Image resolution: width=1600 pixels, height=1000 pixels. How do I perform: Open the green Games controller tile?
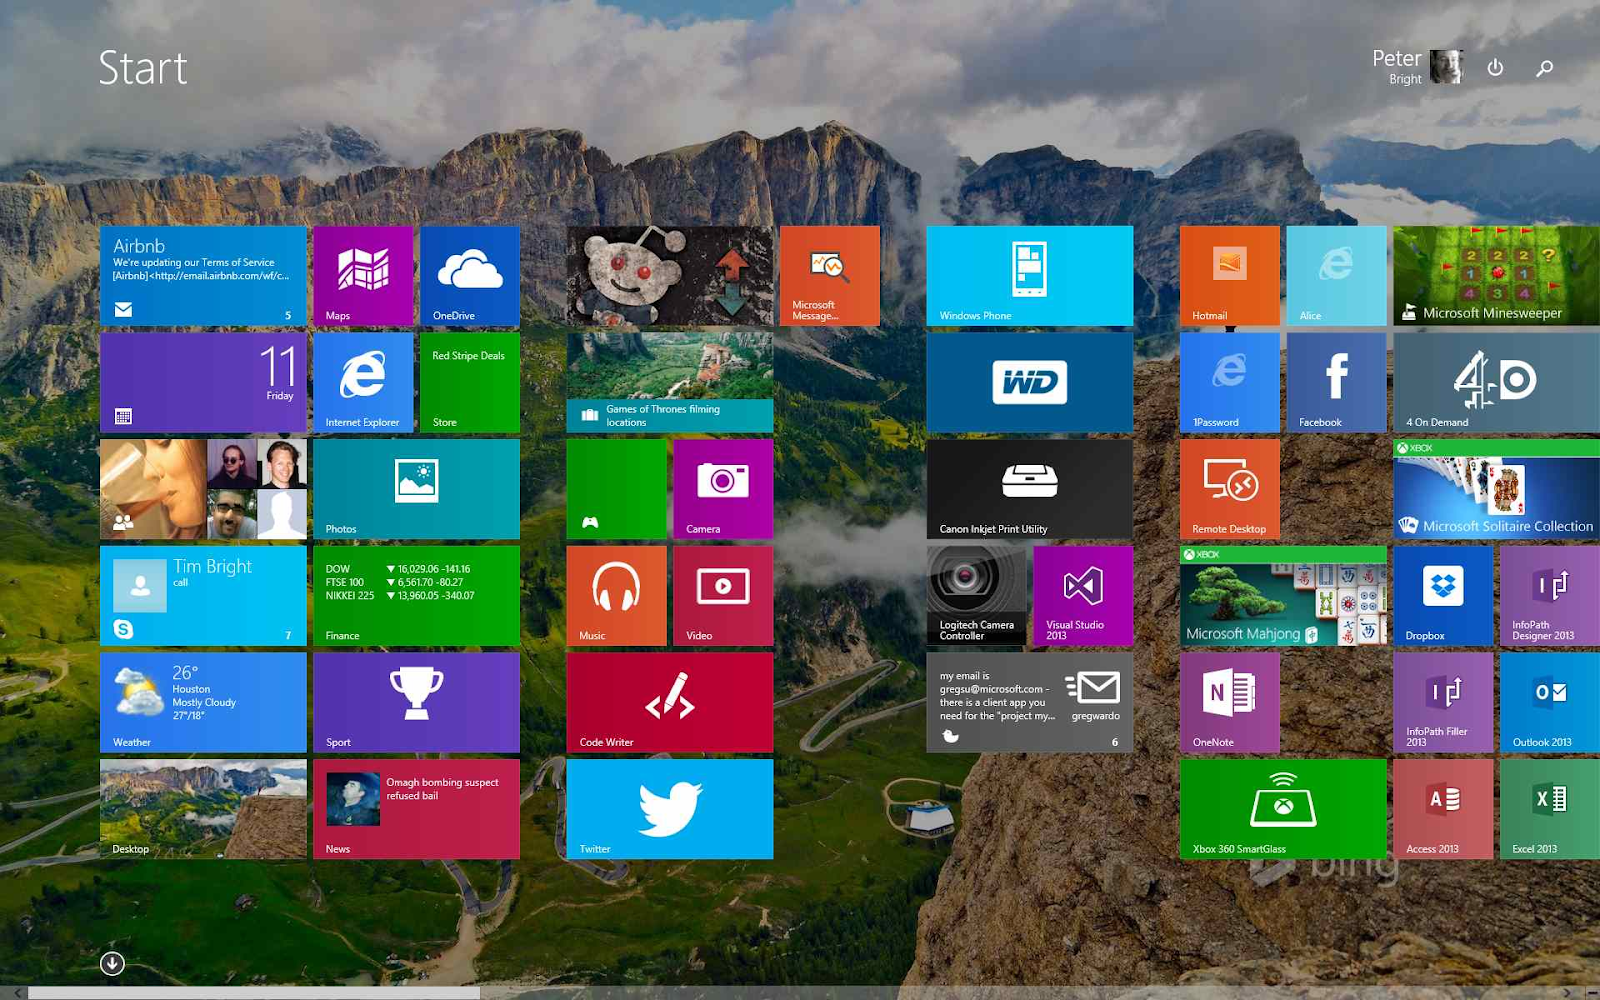616,489
